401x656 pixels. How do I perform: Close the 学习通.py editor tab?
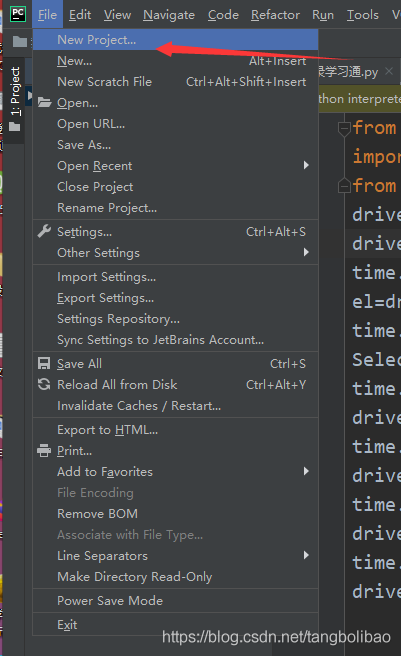pos(389,71)
